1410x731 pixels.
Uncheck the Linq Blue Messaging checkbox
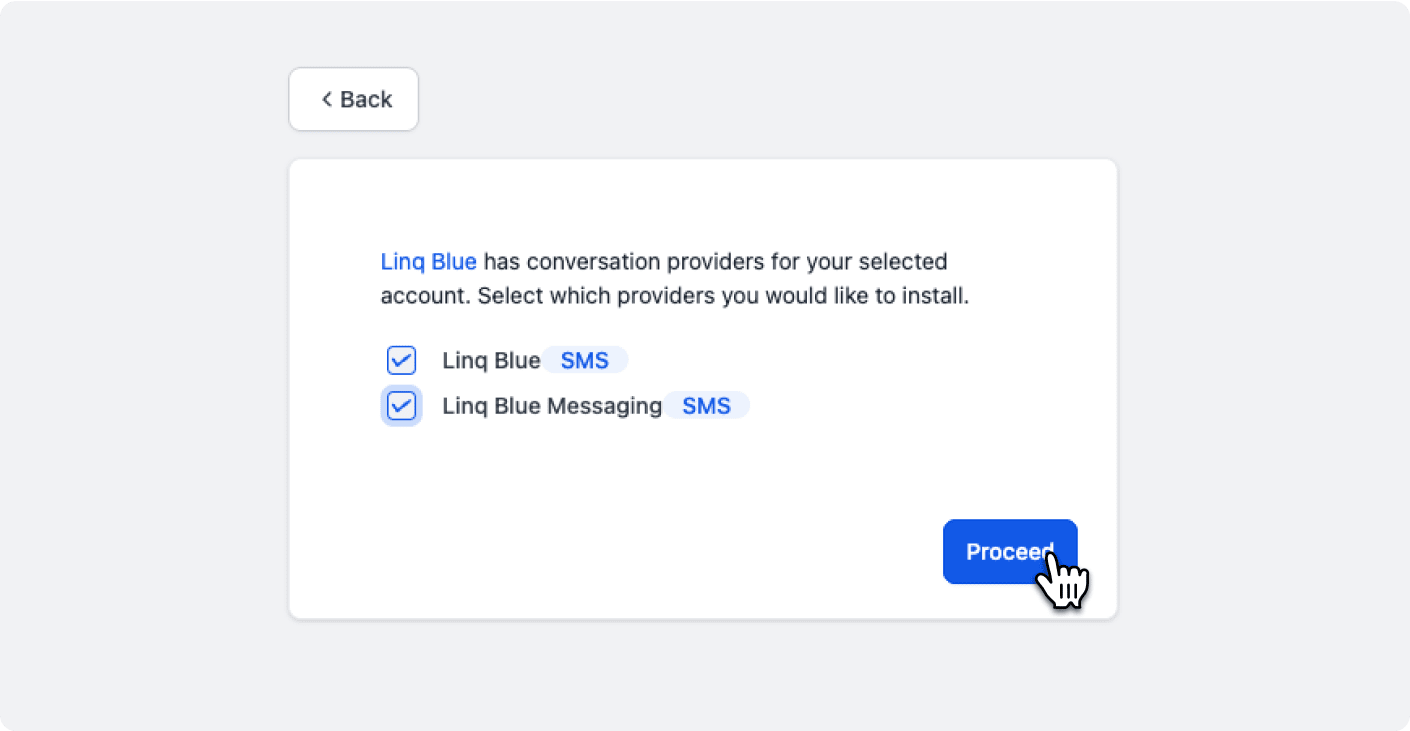(401, 406)
